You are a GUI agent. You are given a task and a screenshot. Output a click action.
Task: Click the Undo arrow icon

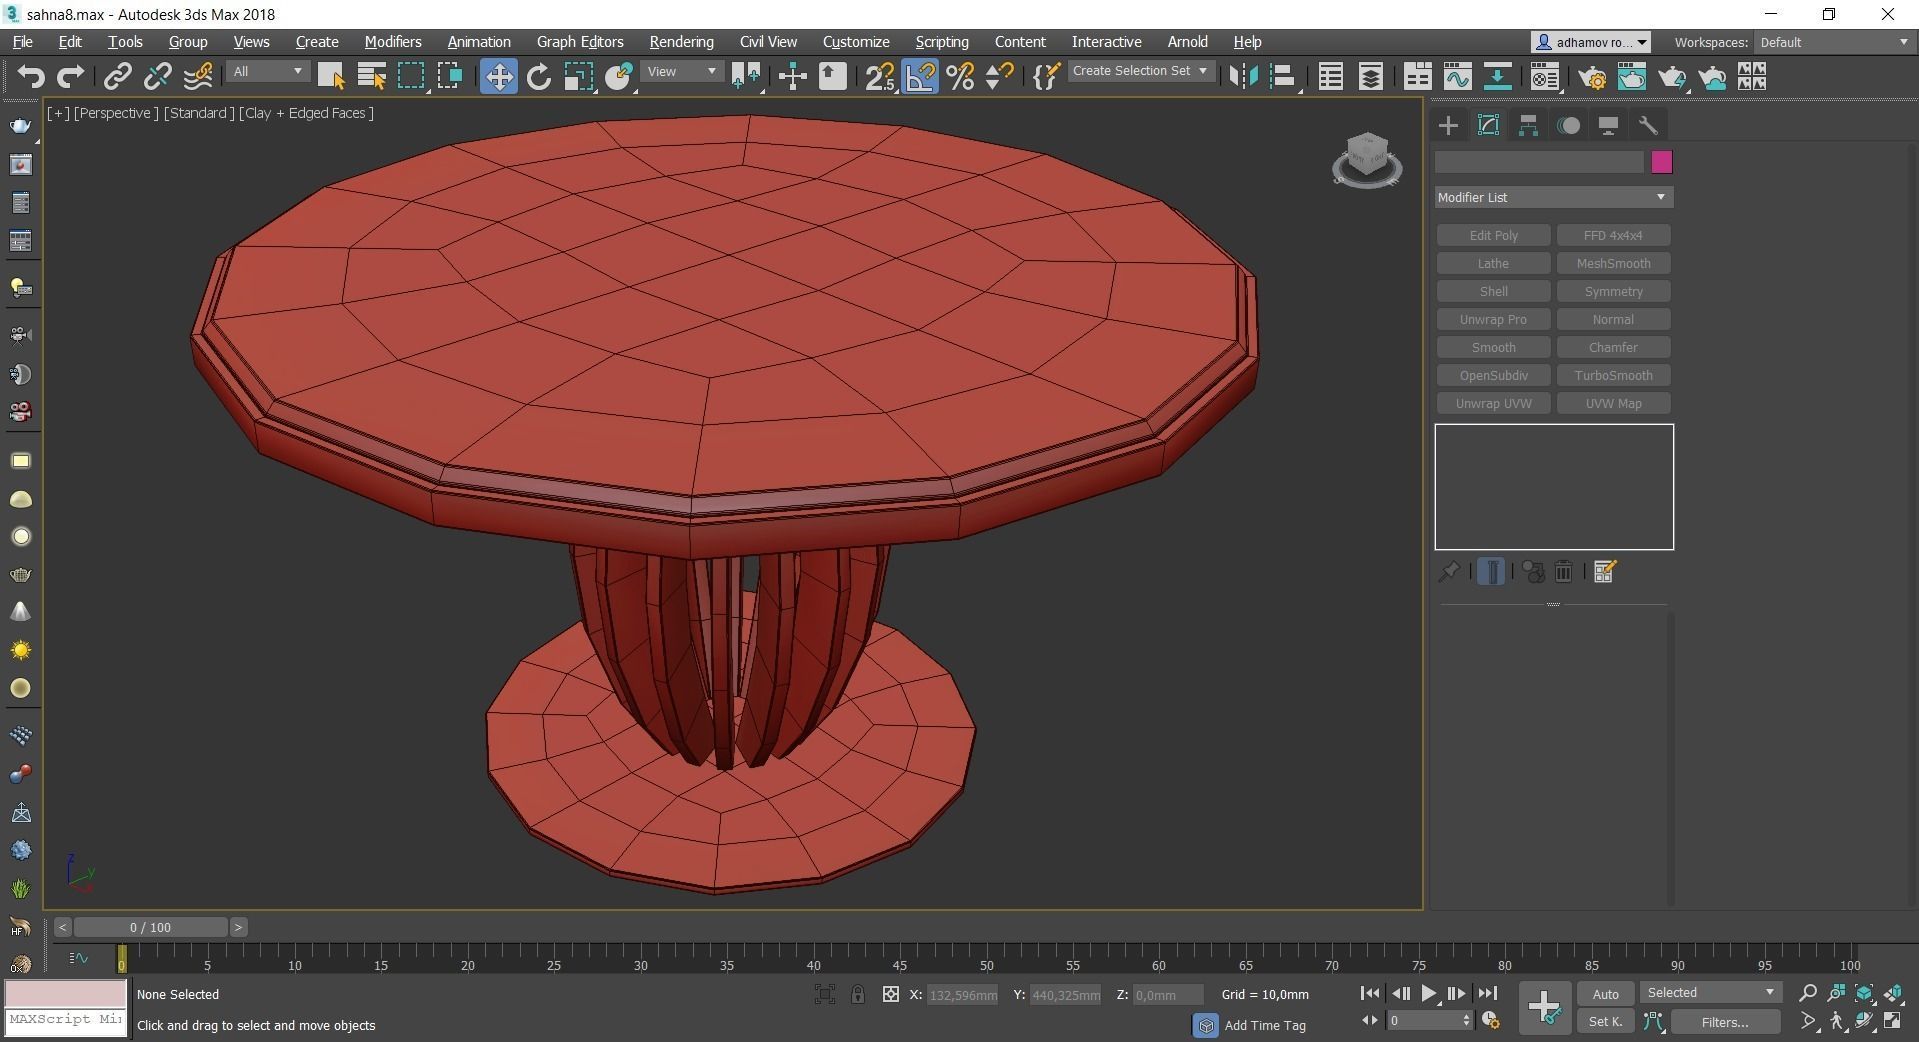tap(31, 77)
